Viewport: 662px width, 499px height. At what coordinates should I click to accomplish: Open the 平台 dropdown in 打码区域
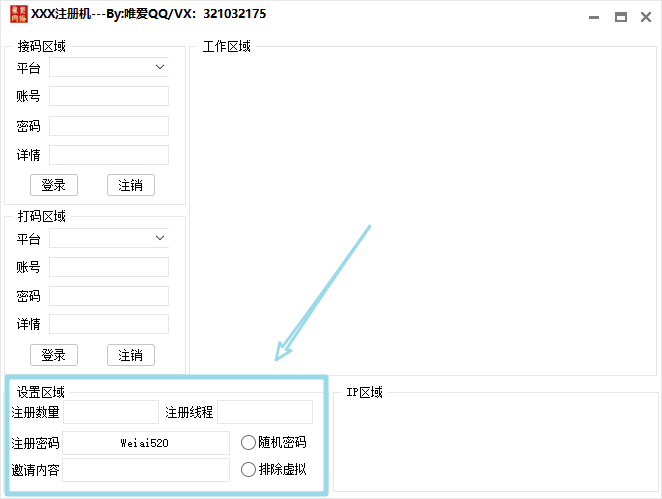pos(109,238)
